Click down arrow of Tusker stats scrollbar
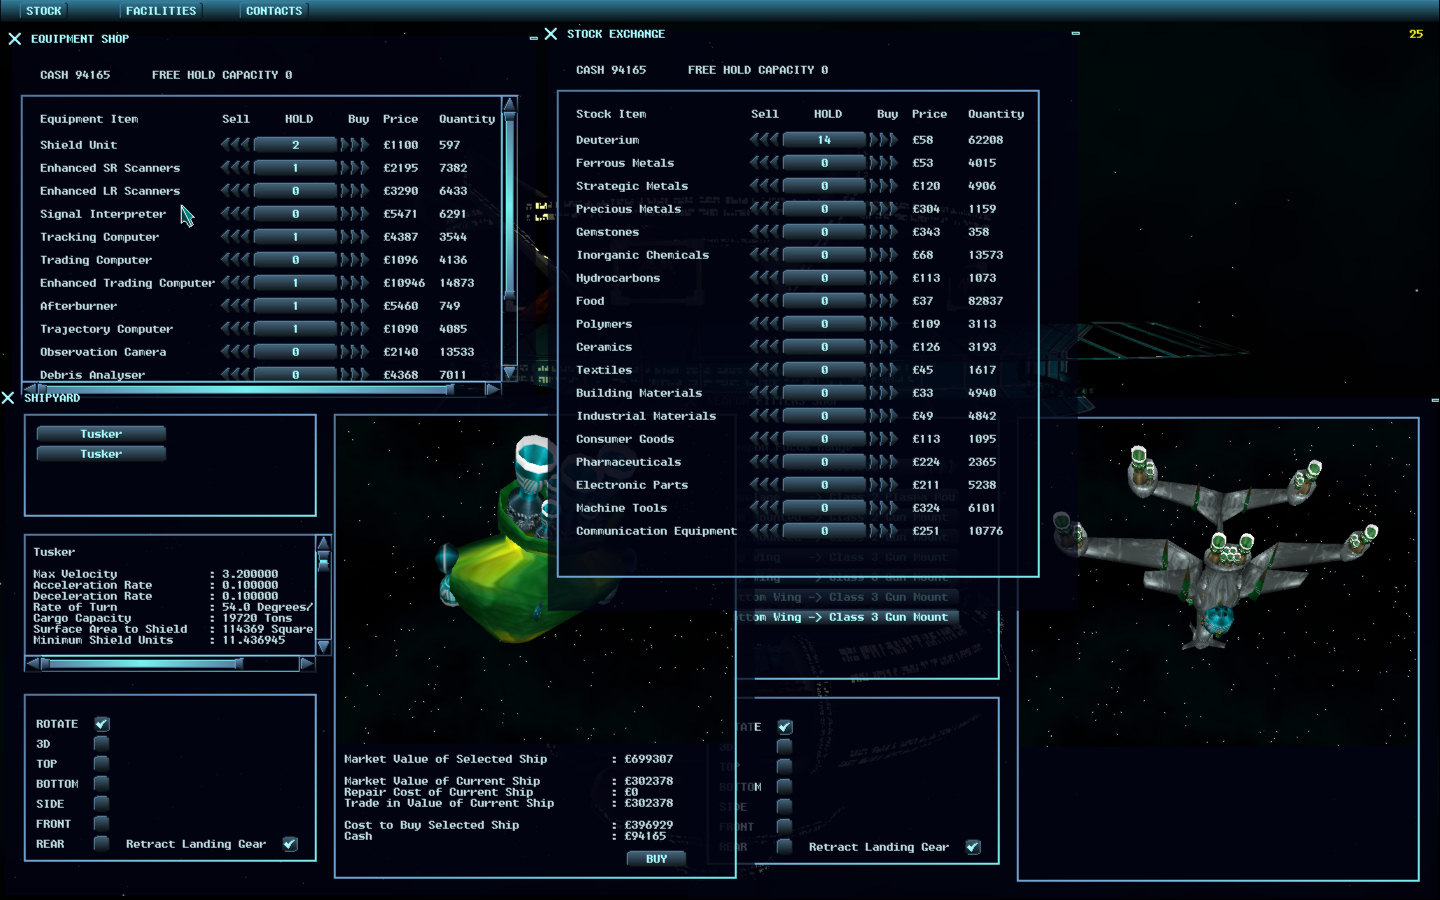Viewport: 1440px width, 900px height. click(x=323, y=648)
